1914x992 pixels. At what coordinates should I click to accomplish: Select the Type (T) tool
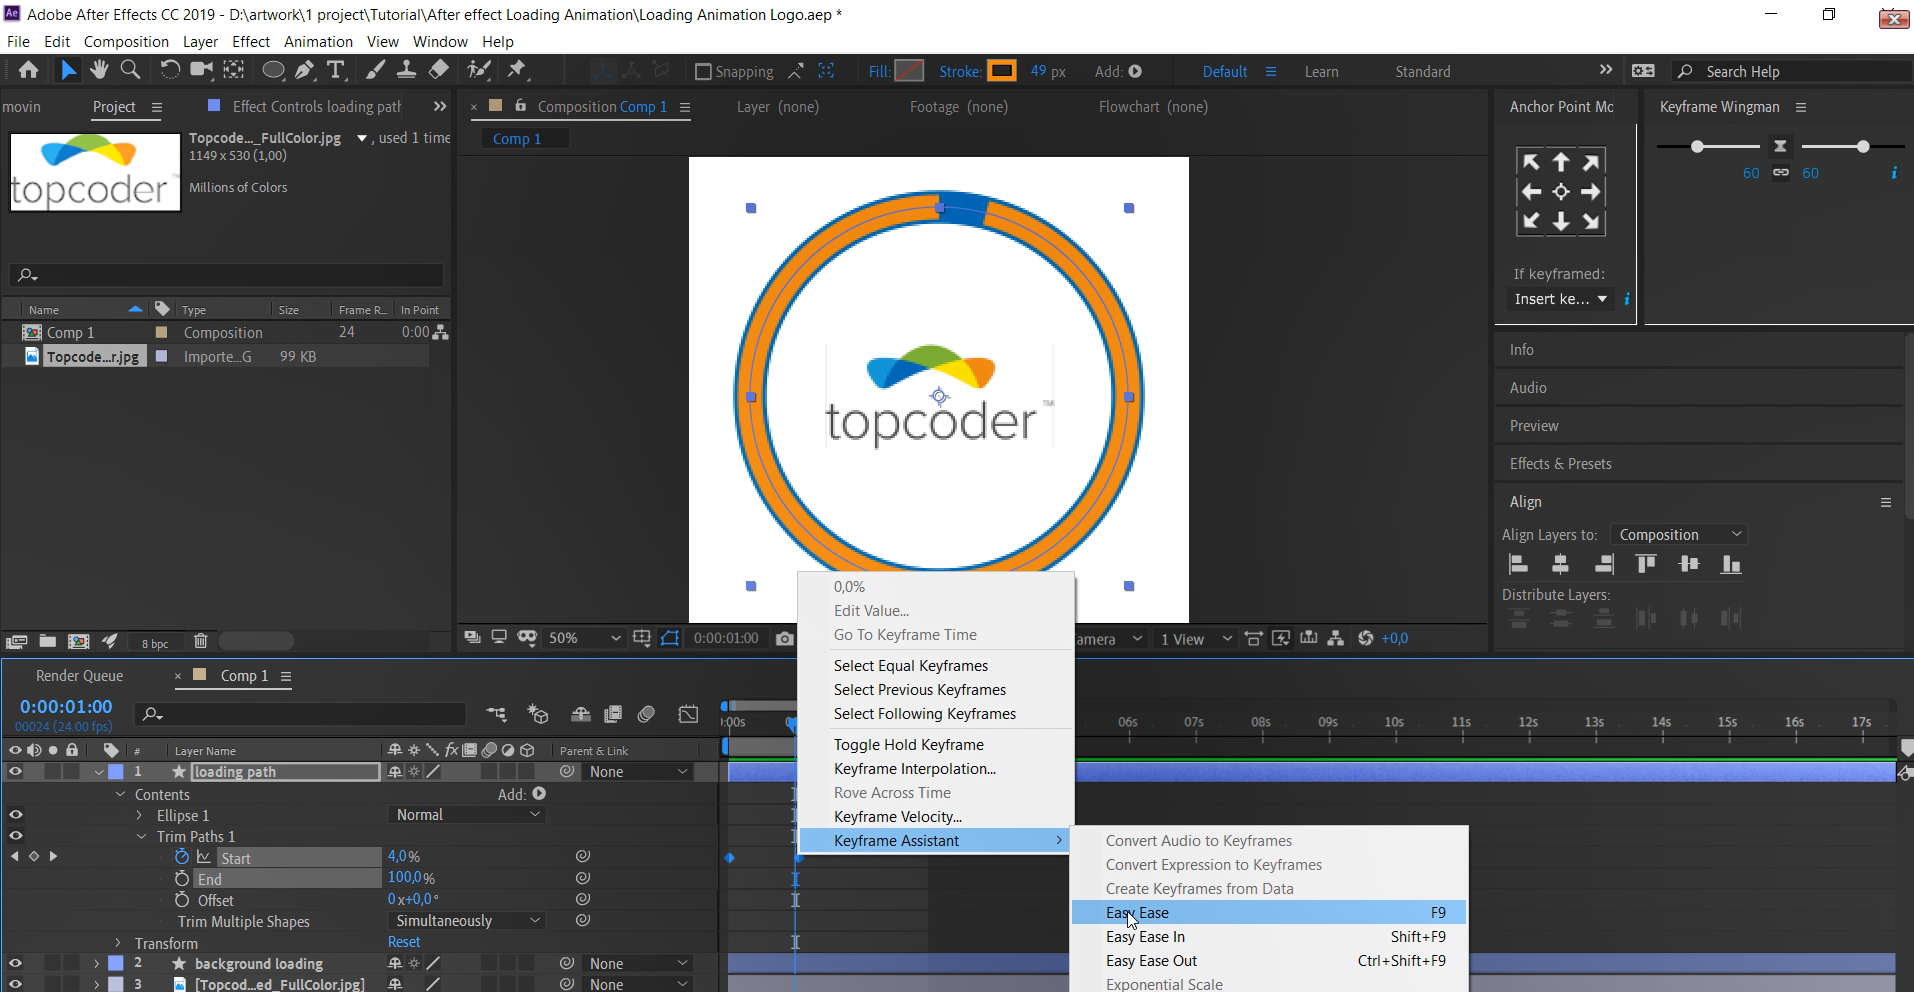(335, 70)
